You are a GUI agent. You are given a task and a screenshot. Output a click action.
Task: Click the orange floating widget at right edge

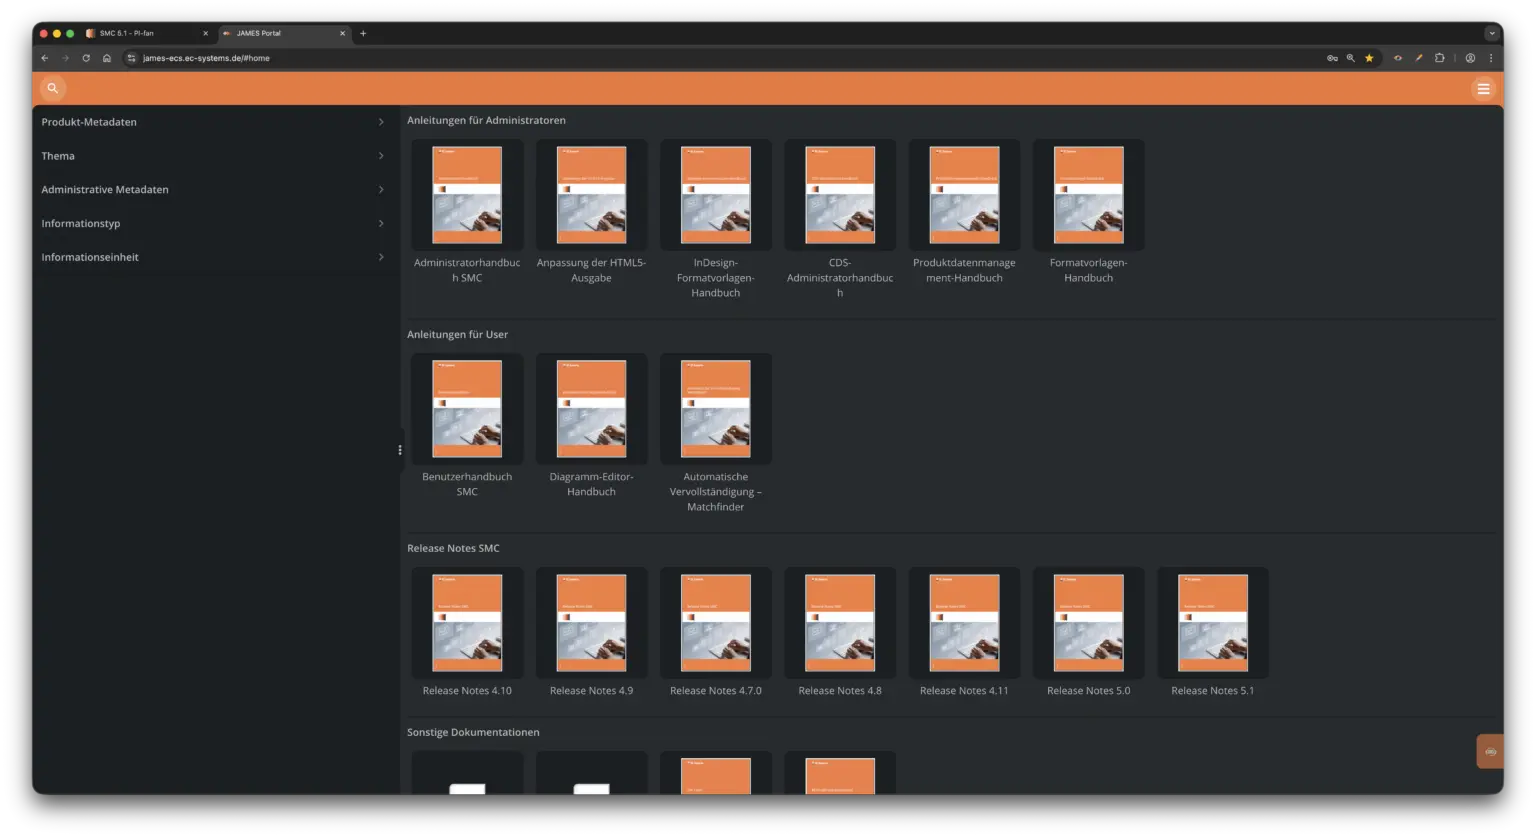pyautogui.click(x=1490, y=751)
